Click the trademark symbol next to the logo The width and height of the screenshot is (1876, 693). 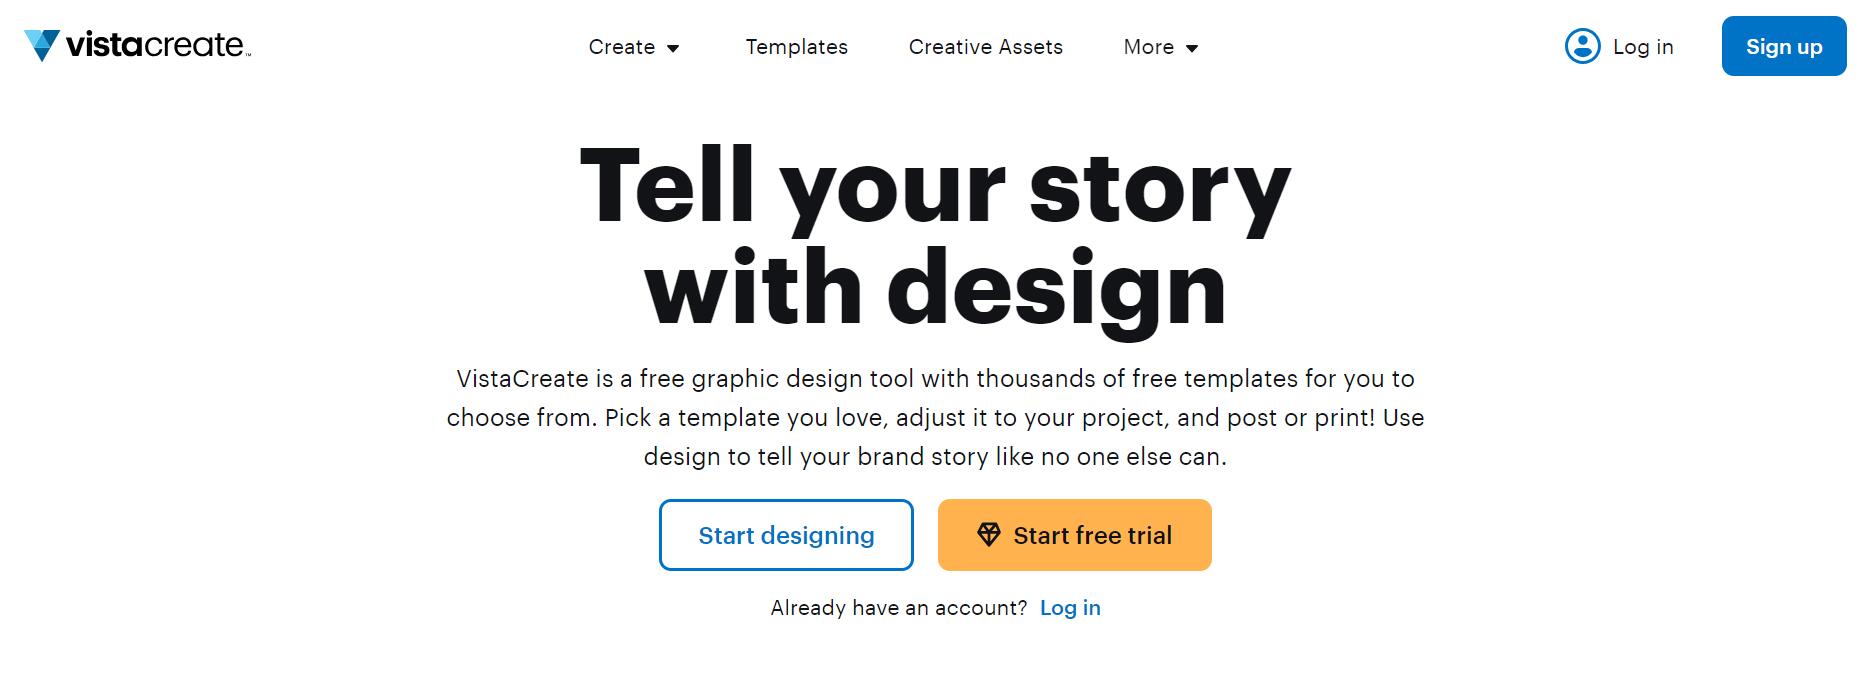coord(248,54)
